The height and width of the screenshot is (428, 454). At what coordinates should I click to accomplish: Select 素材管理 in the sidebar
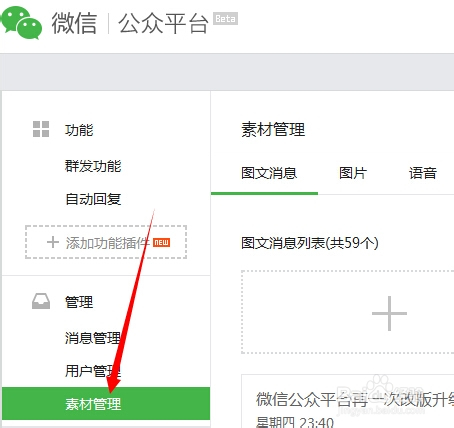point(106,403)
